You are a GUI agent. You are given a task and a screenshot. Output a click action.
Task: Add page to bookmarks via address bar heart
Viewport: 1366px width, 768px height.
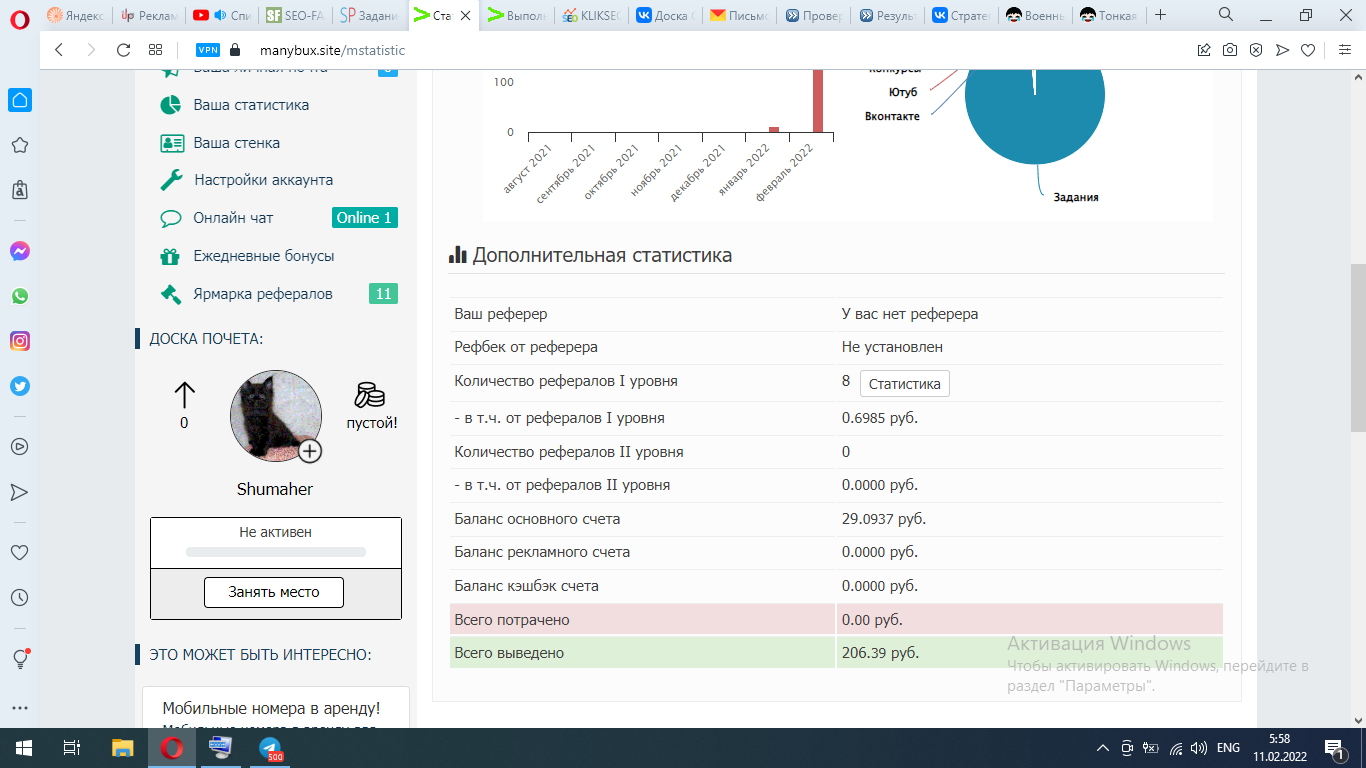click(1308, 50)
